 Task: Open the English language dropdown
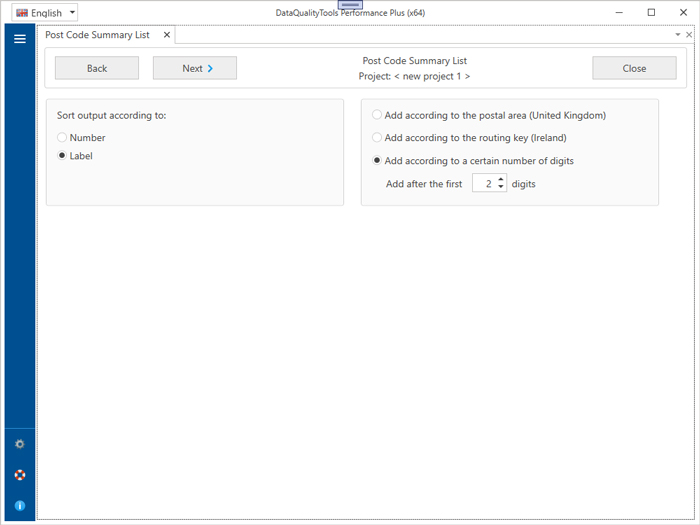point(72,13)
